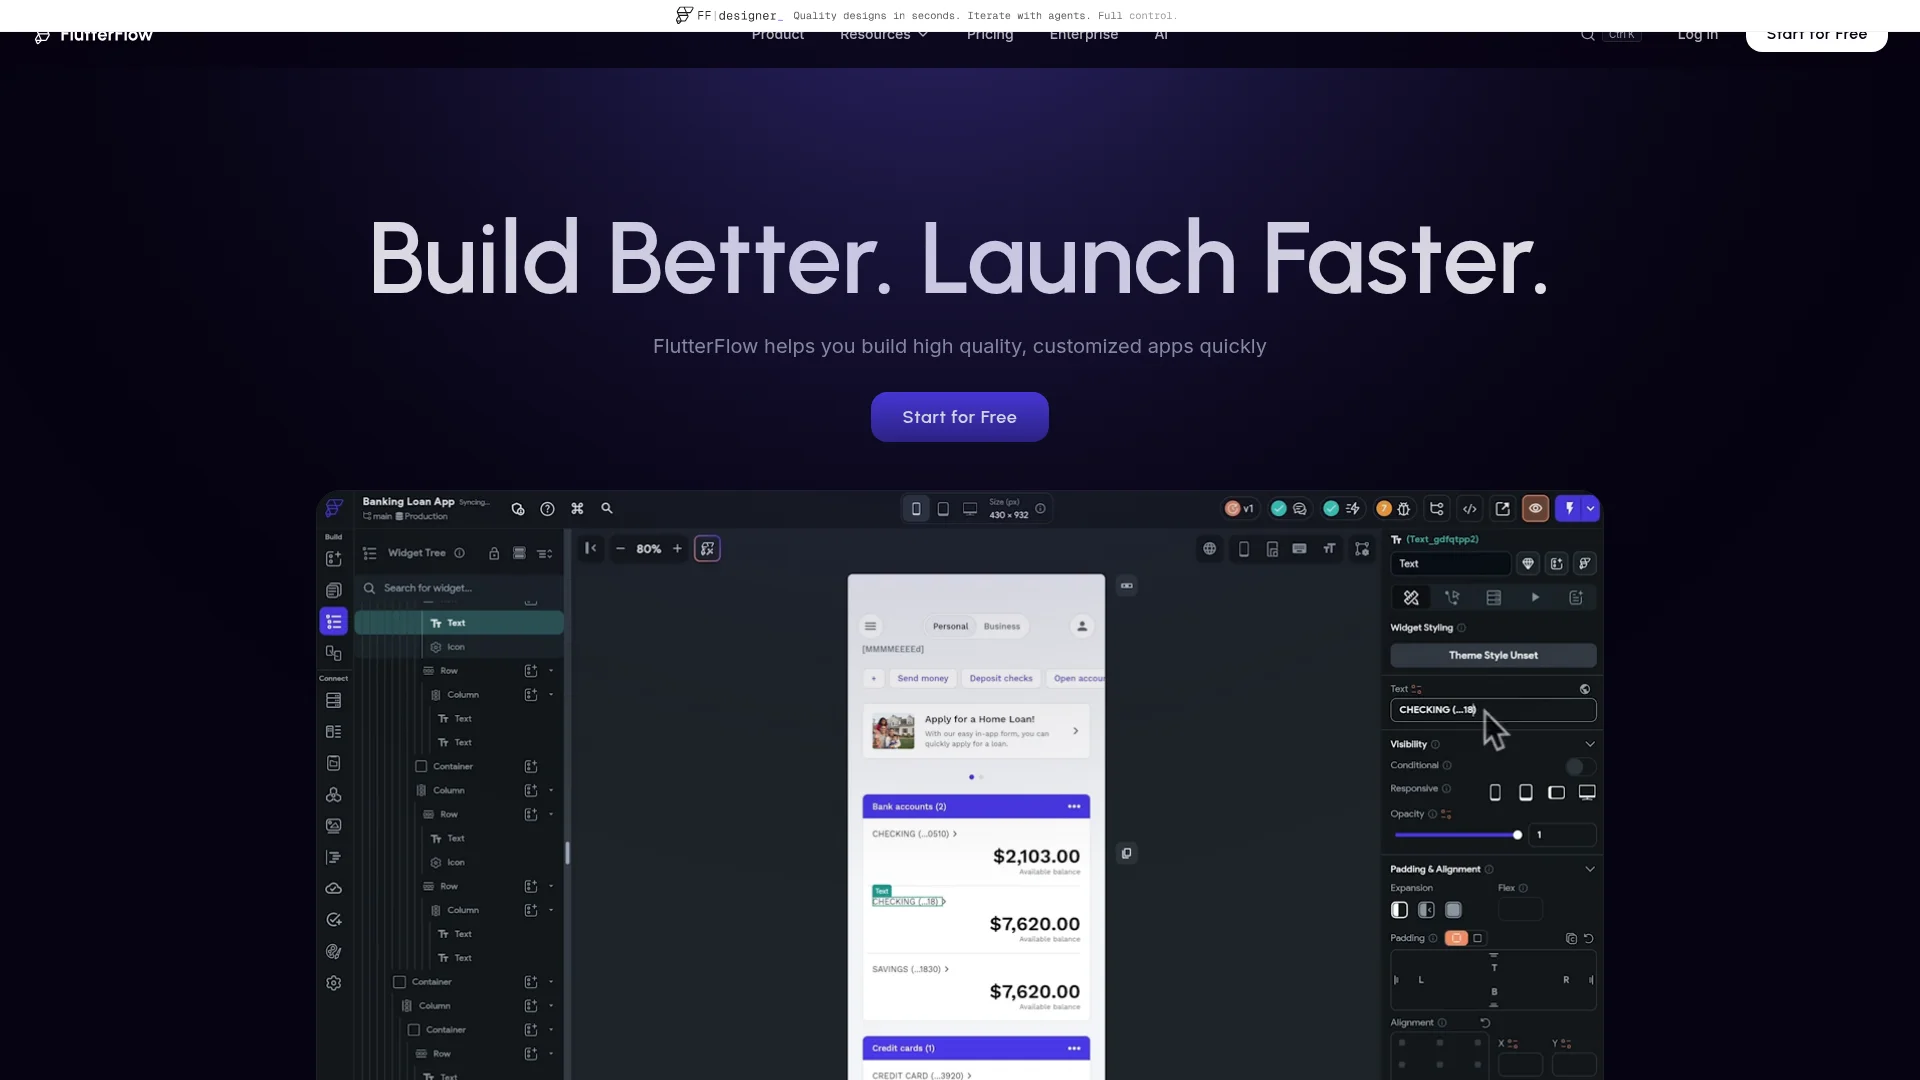
Task: Open the Credit cards (1) more menu
Action: click(x=1074, y=1049)
